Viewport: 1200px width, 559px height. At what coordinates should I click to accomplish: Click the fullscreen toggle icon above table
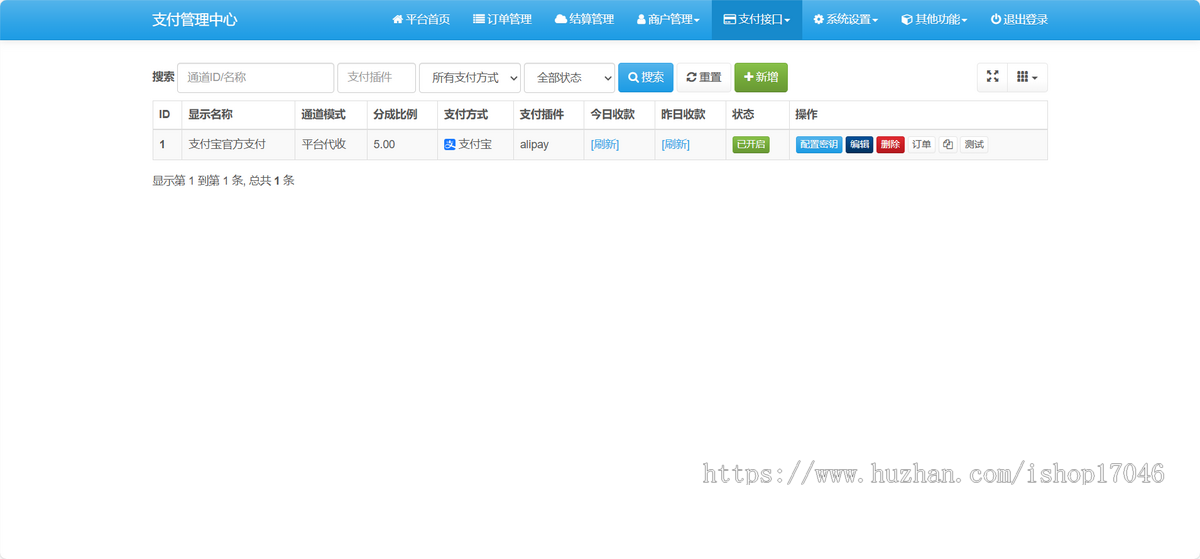(992, 77)
